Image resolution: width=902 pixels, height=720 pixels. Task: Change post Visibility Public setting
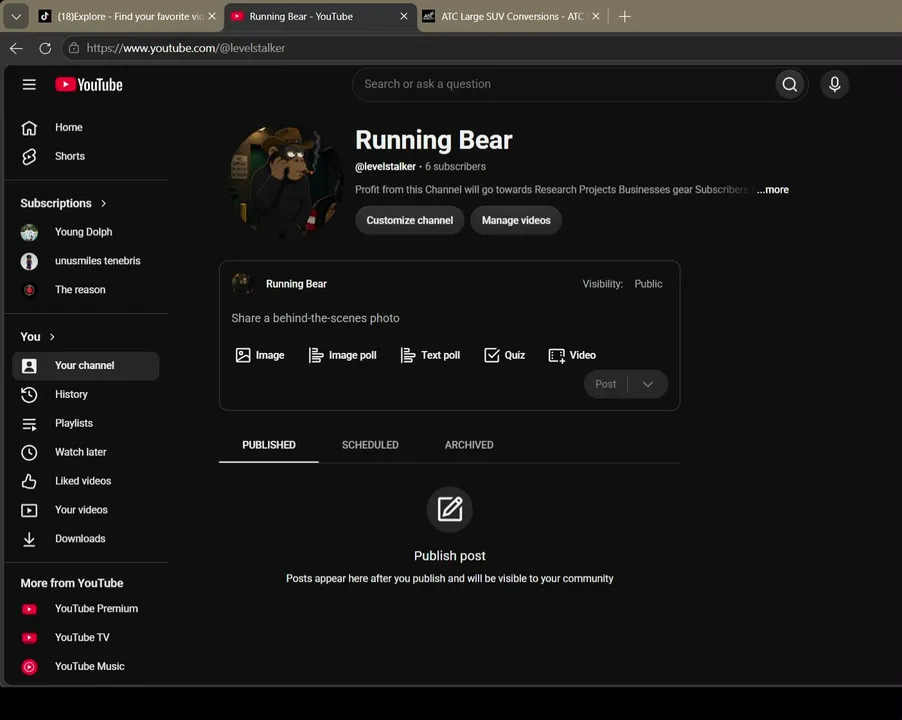click(648, 284)
